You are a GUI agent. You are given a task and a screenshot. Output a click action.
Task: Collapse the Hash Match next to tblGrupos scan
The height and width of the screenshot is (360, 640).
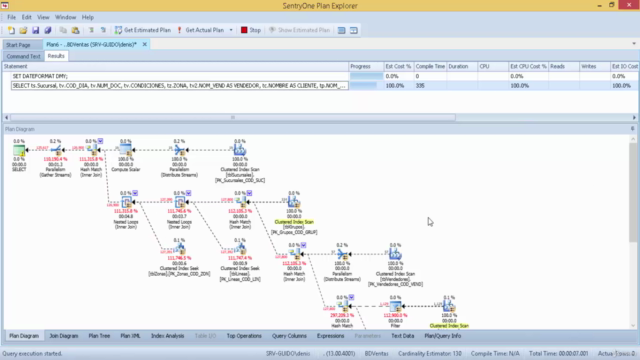(x=249, y=193)
